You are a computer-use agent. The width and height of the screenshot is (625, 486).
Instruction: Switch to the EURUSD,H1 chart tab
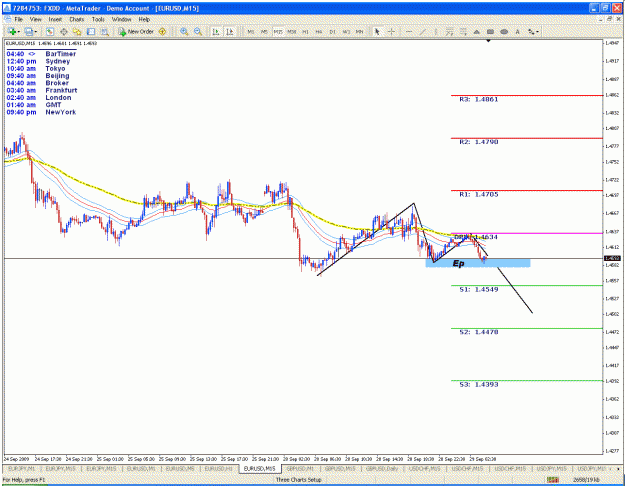(218, 469)
